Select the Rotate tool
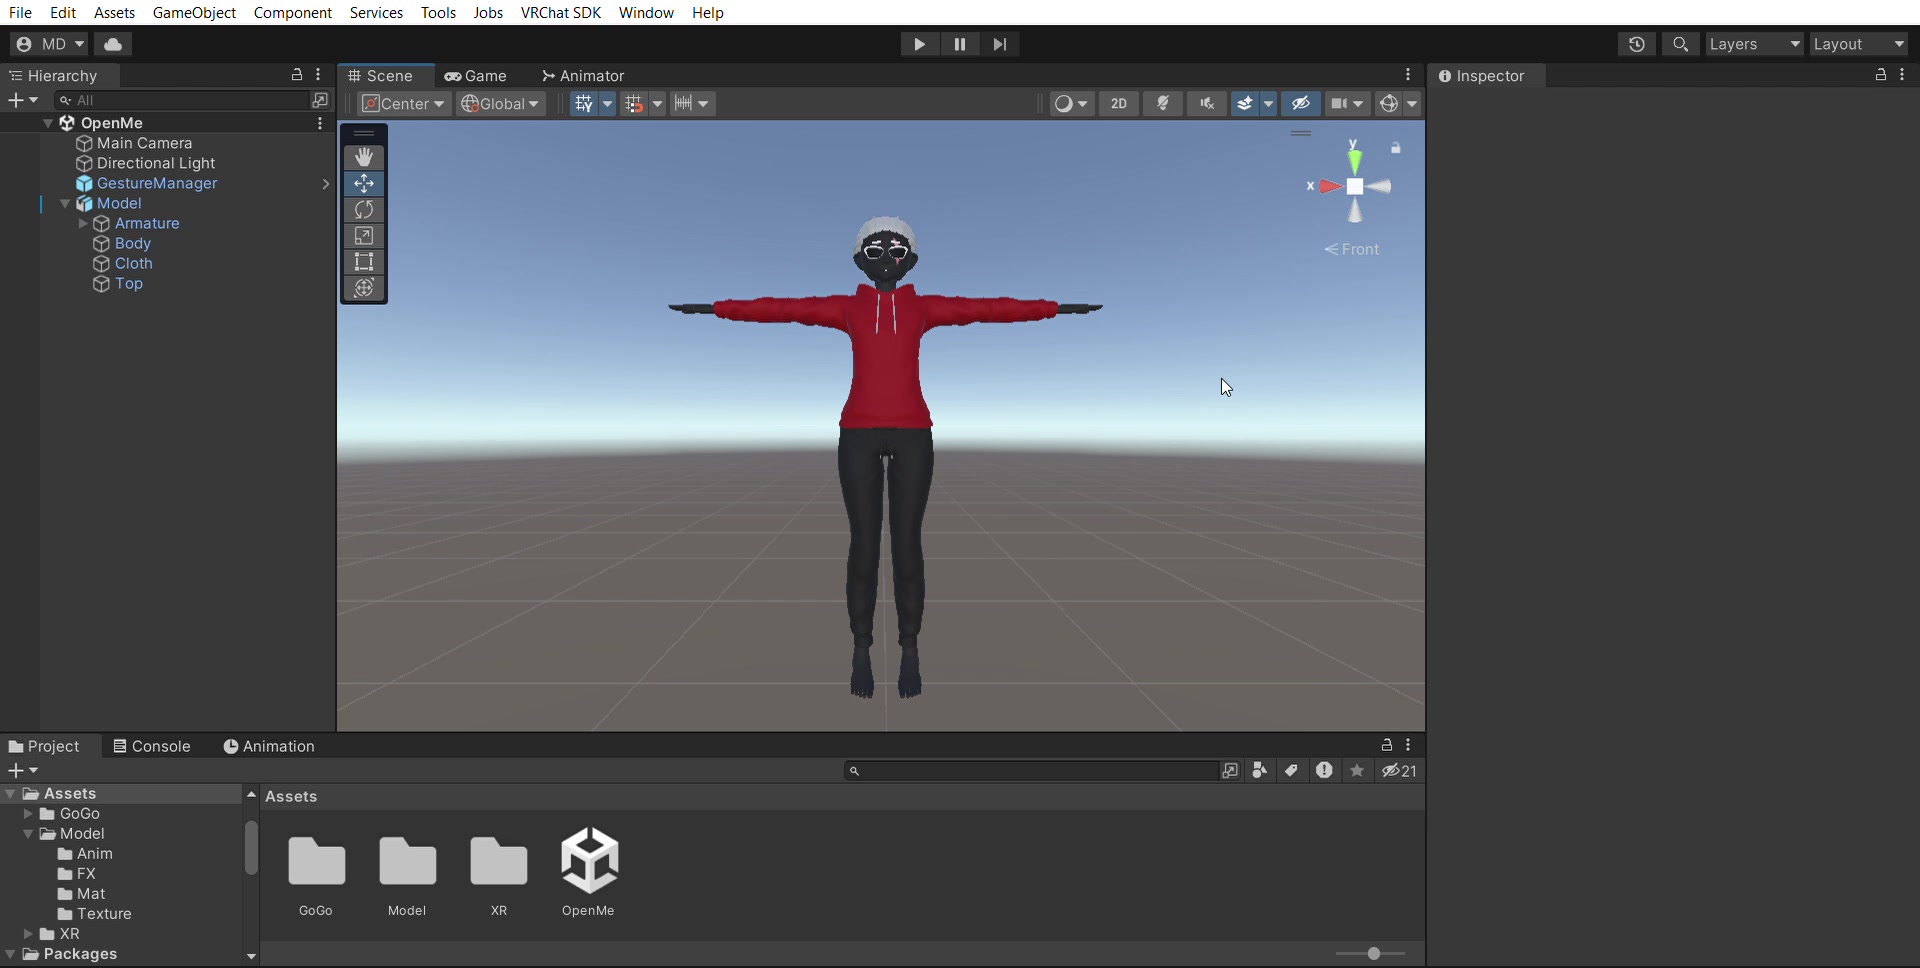 click(364, 210)
